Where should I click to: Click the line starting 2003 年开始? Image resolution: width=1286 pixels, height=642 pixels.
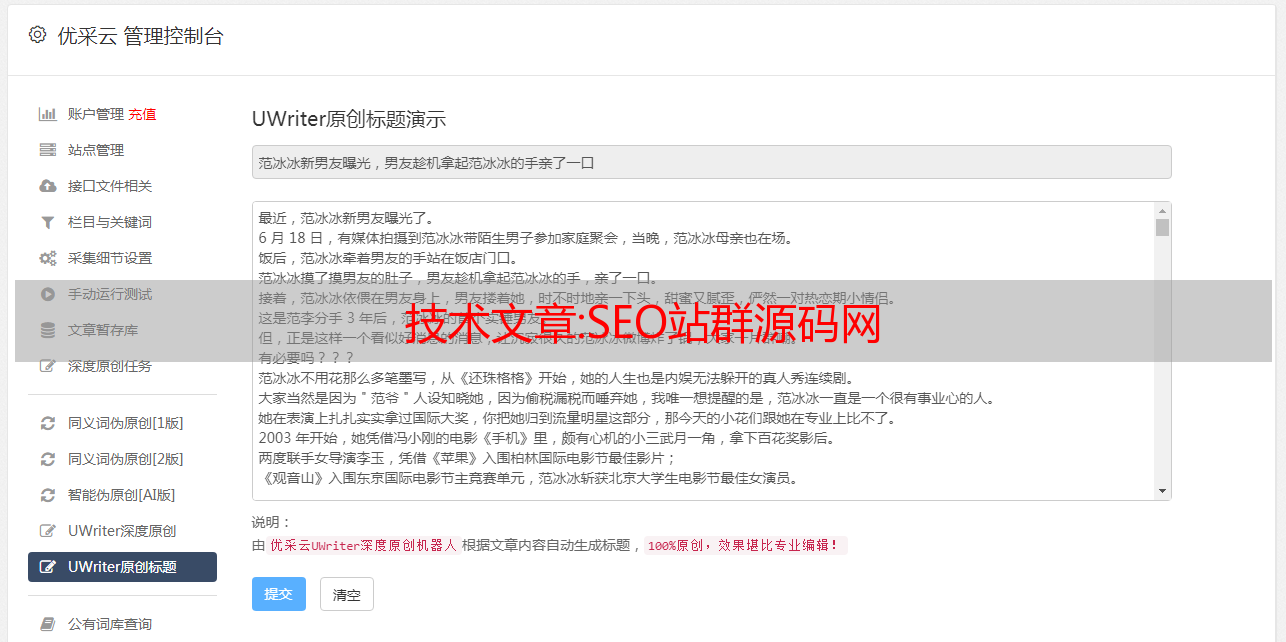tap(547, 438)
